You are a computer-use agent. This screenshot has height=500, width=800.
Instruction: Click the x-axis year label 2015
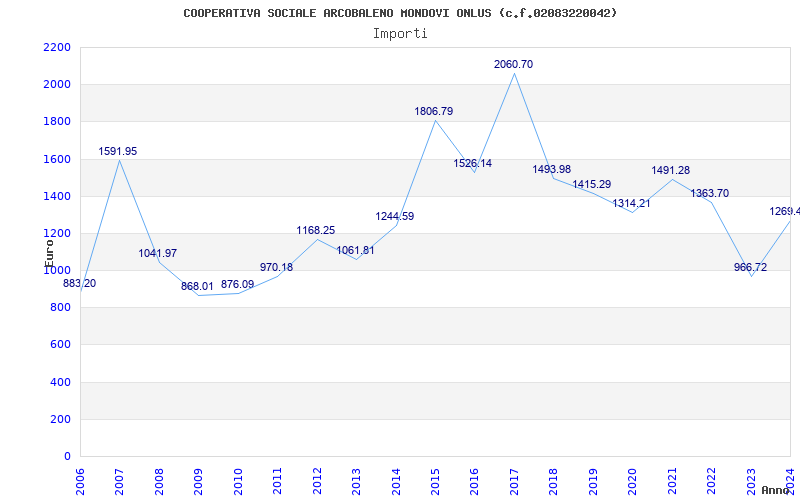435,481
